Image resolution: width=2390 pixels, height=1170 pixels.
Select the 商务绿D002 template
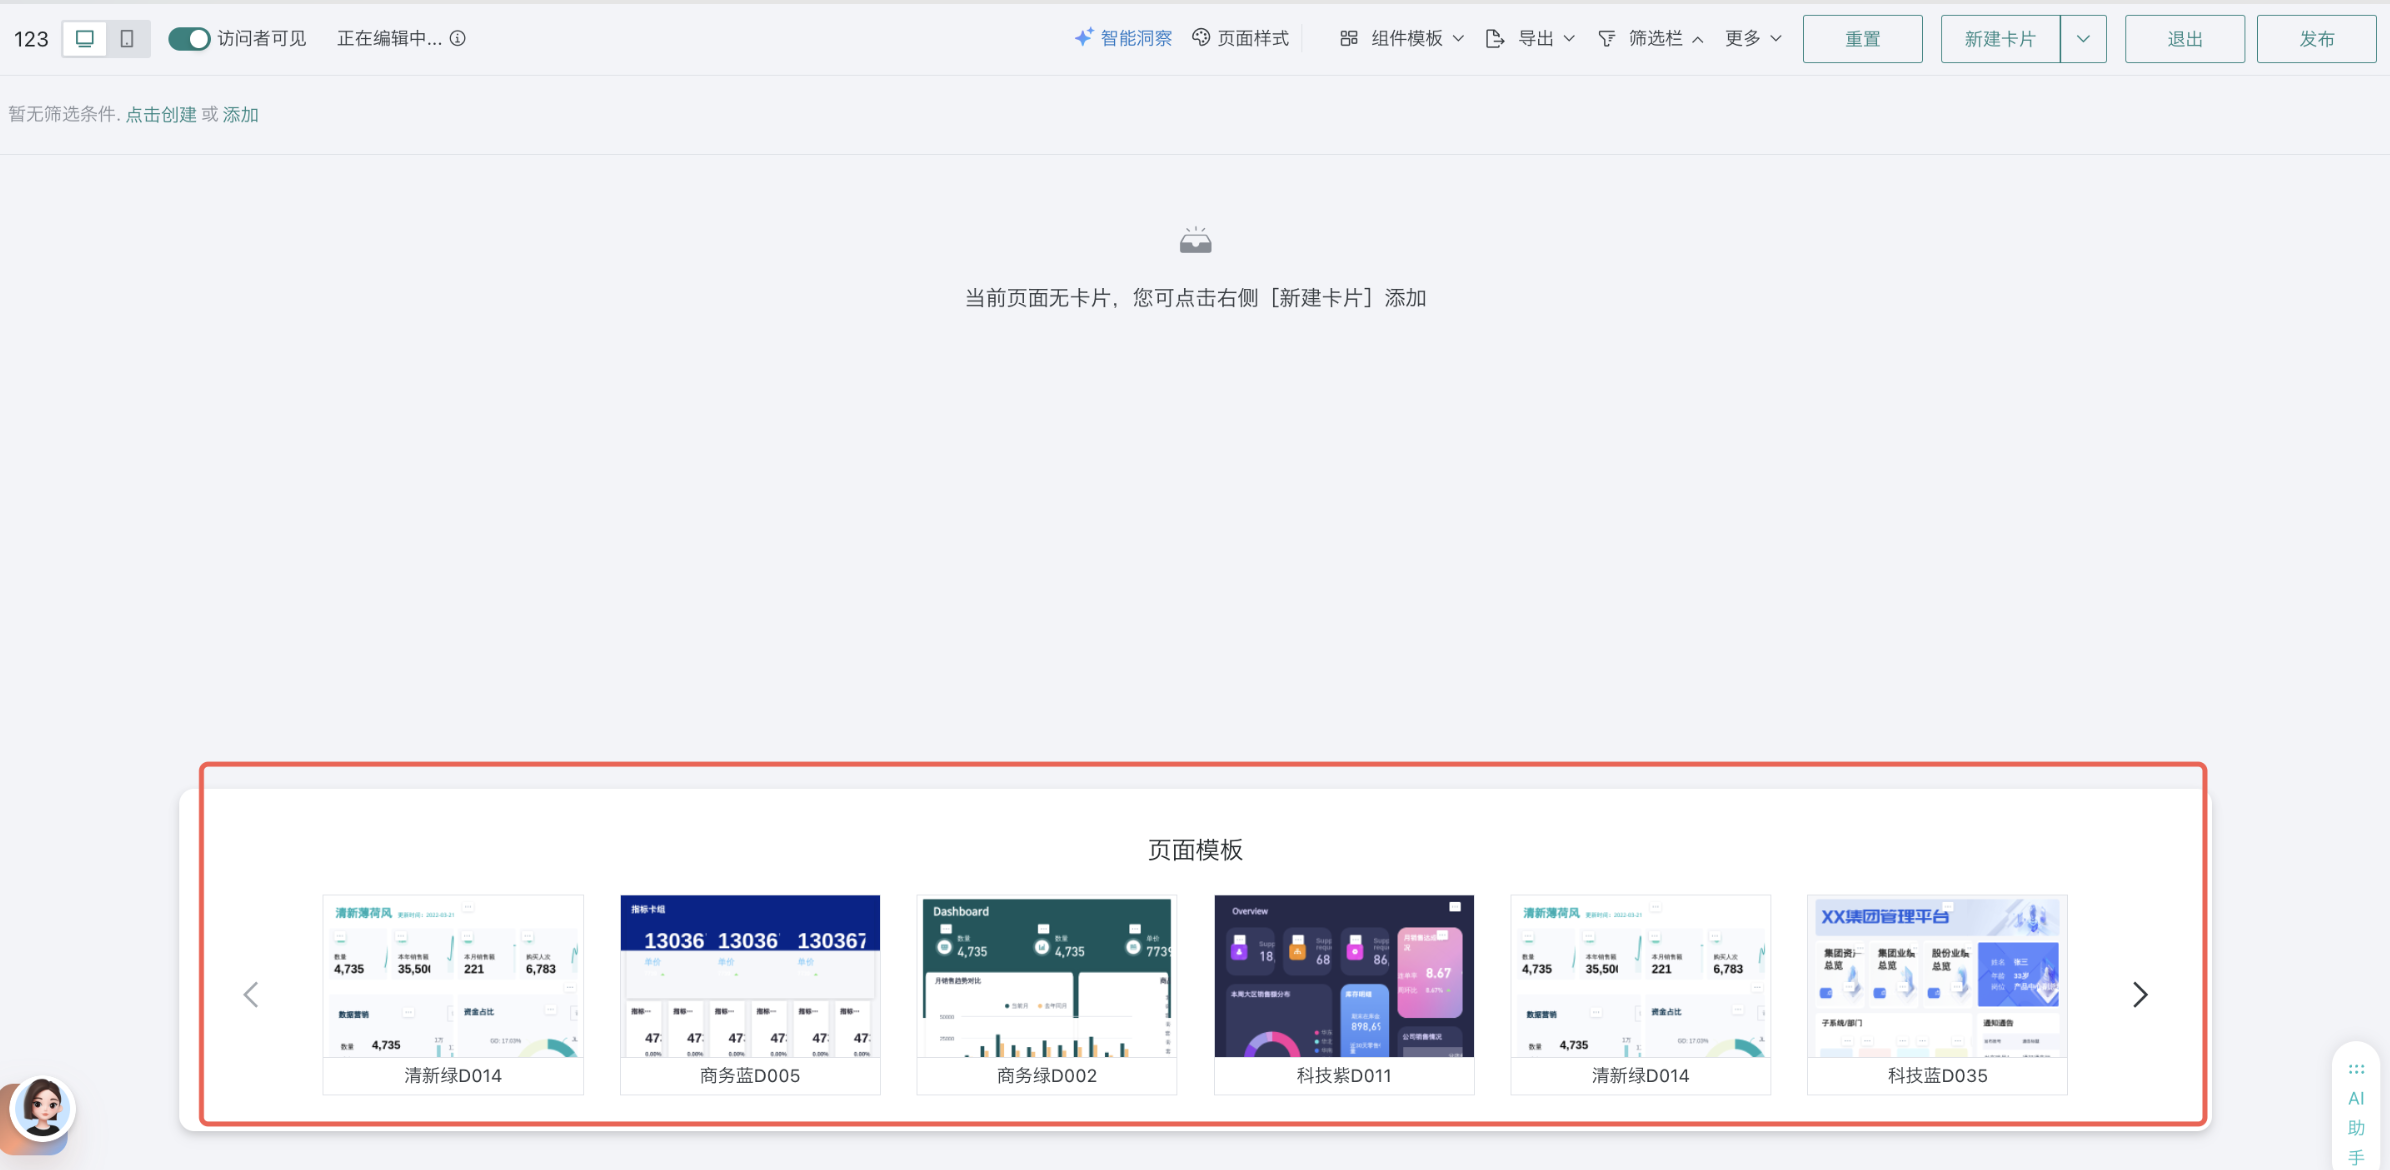[x=1046, y=994]
